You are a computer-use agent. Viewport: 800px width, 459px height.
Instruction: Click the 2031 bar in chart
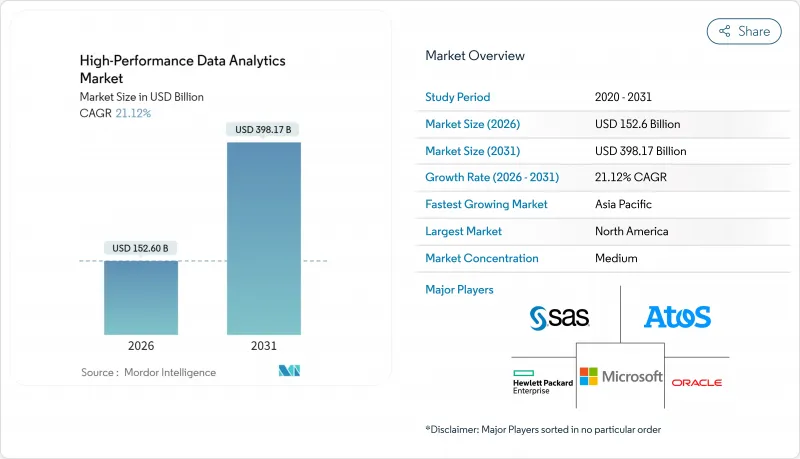[x=264, y=238]
